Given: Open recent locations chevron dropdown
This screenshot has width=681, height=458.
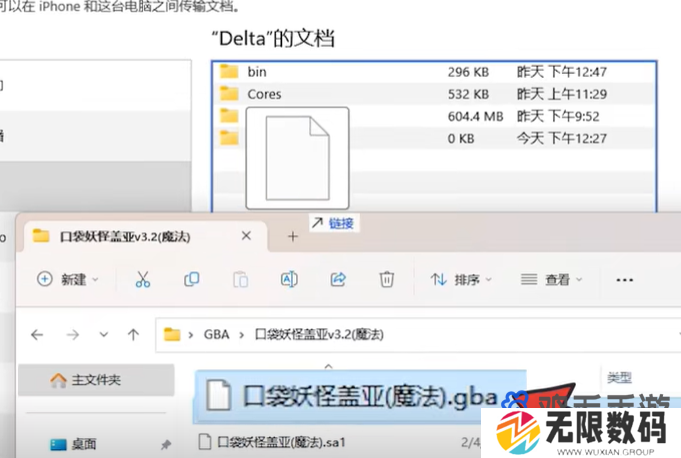Looking at the screenshot, I should coord(103,334).
